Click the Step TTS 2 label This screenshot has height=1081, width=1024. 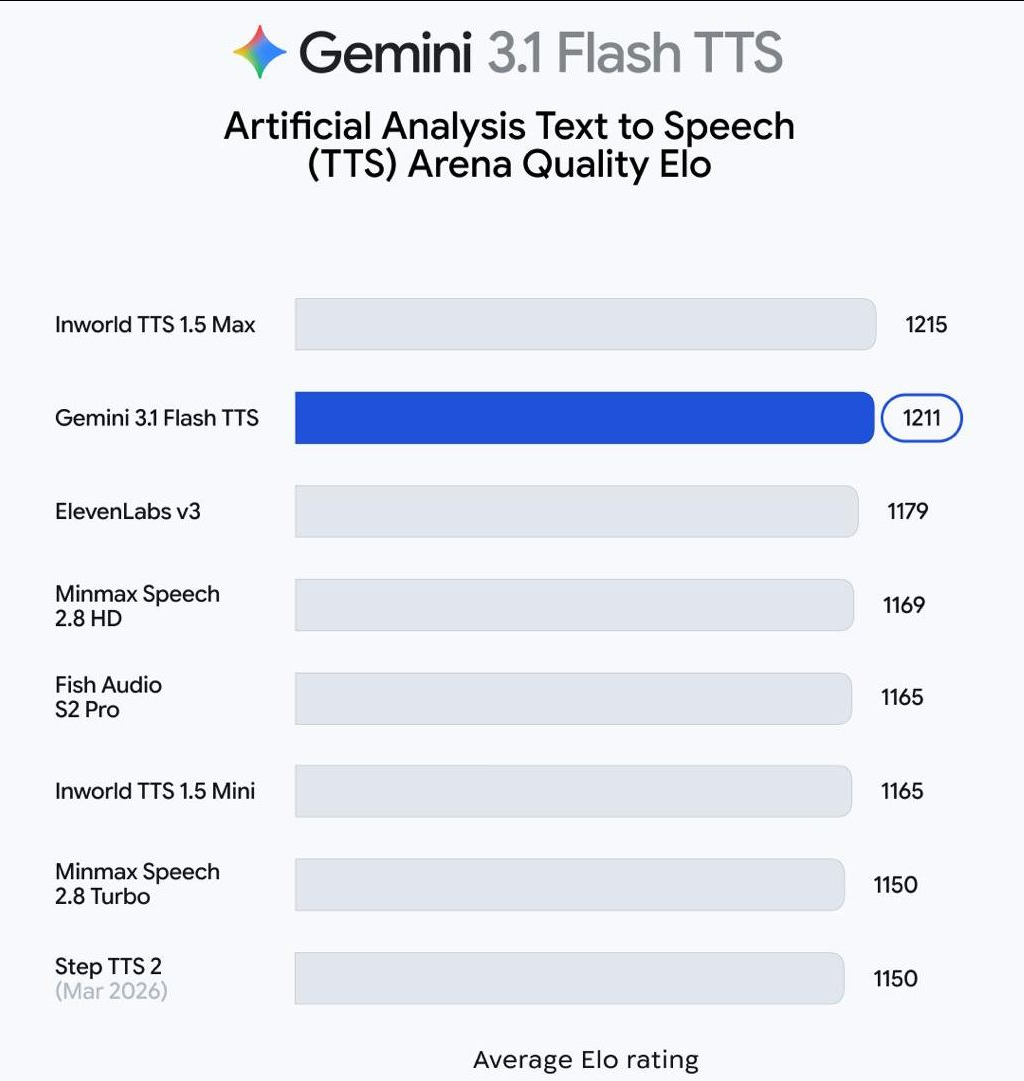pos(110,967)
